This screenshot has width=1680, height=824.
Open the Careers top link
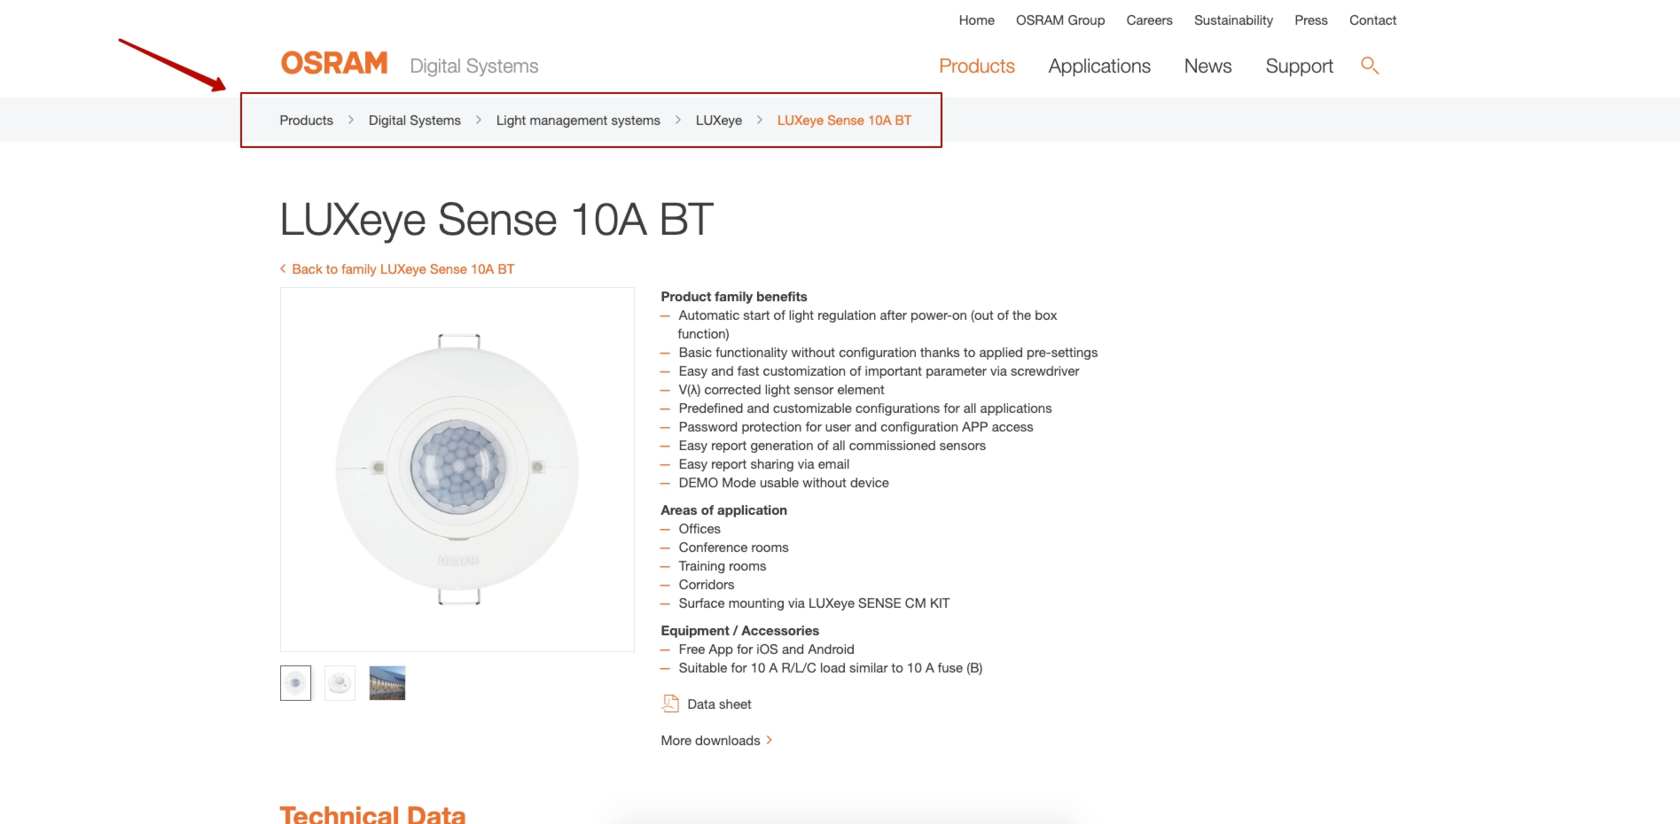(x=1149, y=20)
